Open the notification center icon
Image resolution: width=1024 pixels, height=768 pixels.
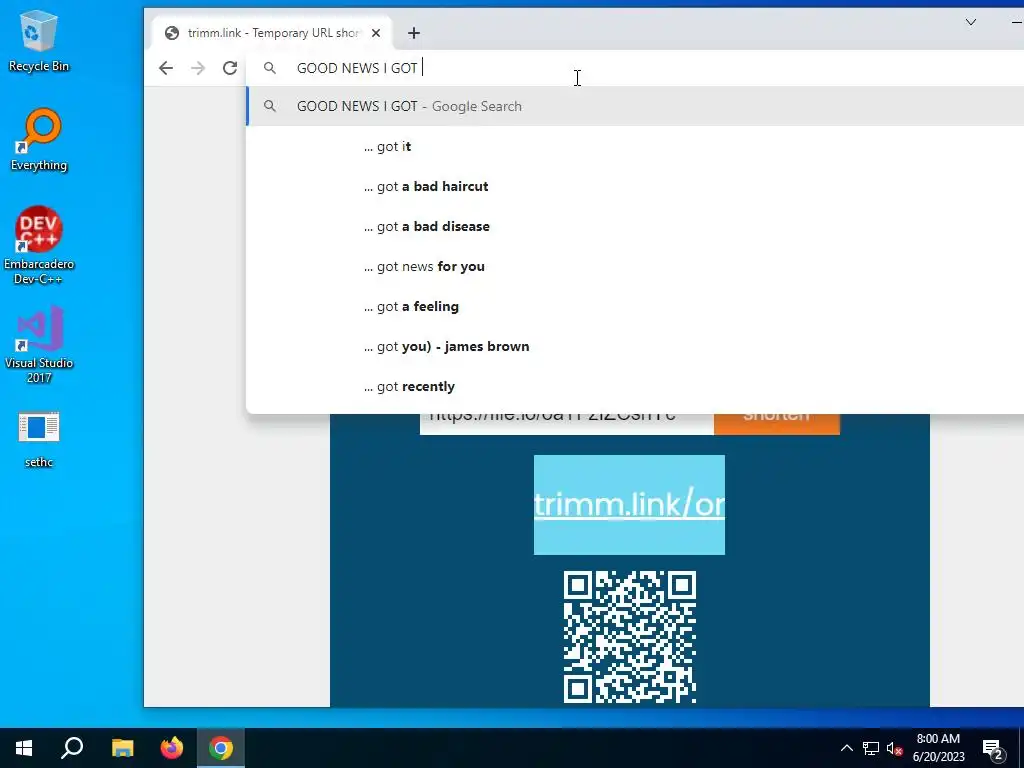click(993, 749)
